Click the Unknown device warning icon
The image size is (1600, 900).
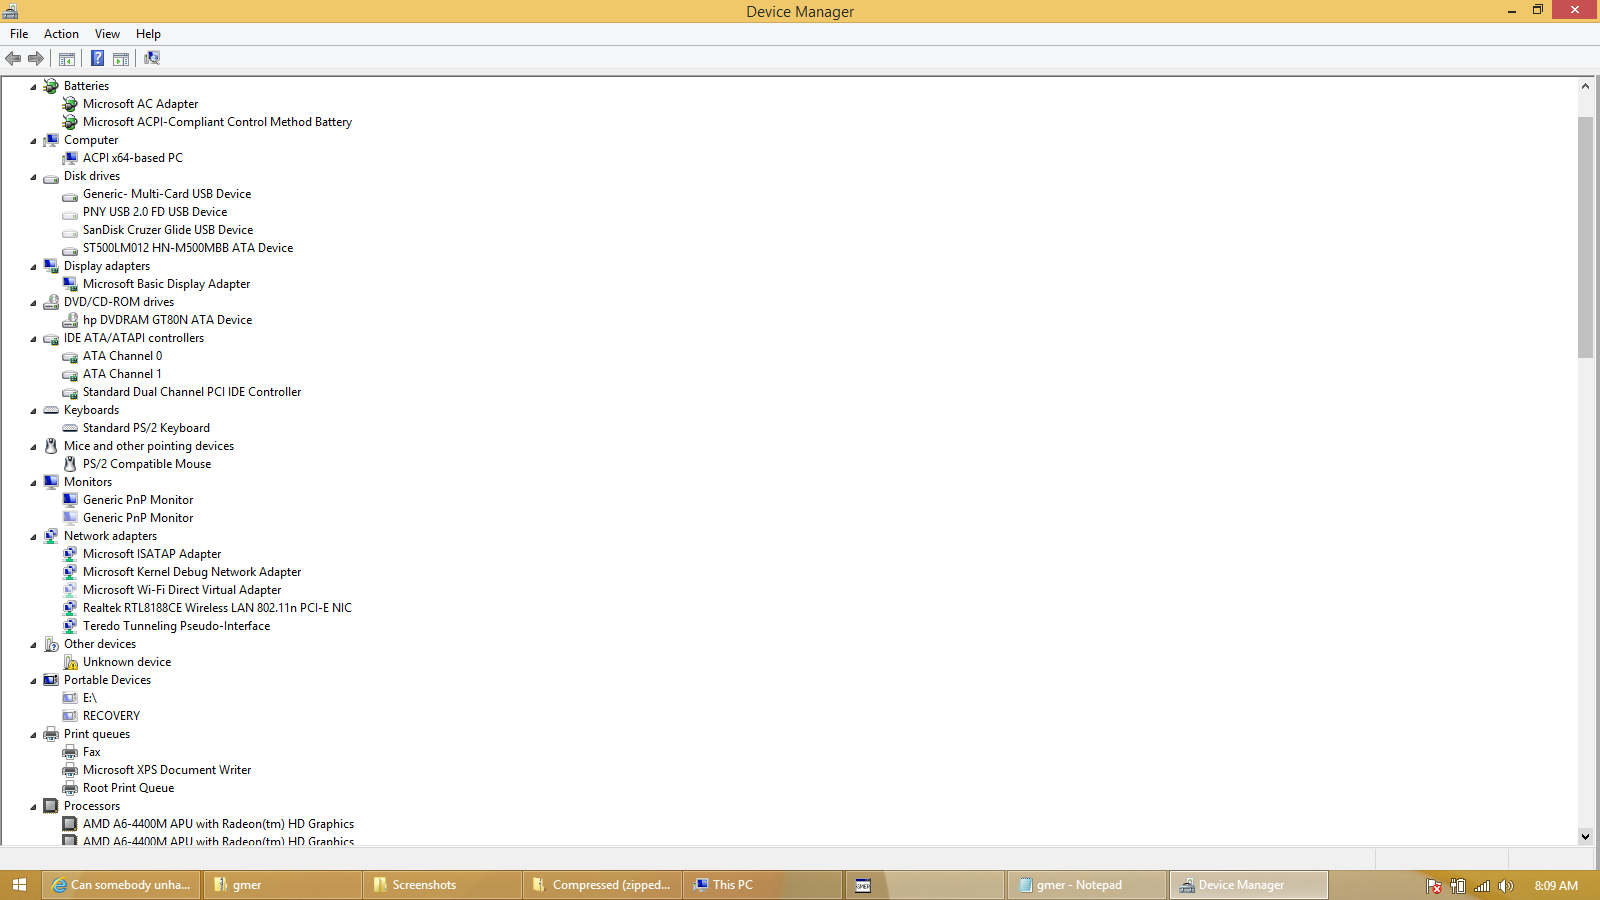tap(70, 662)
